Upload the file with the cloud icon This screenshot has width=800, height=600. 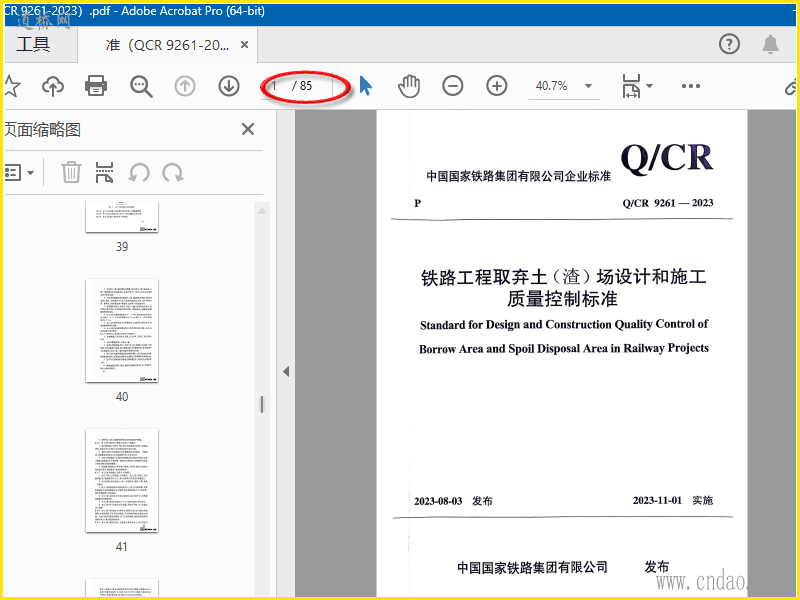coord(53,86)
